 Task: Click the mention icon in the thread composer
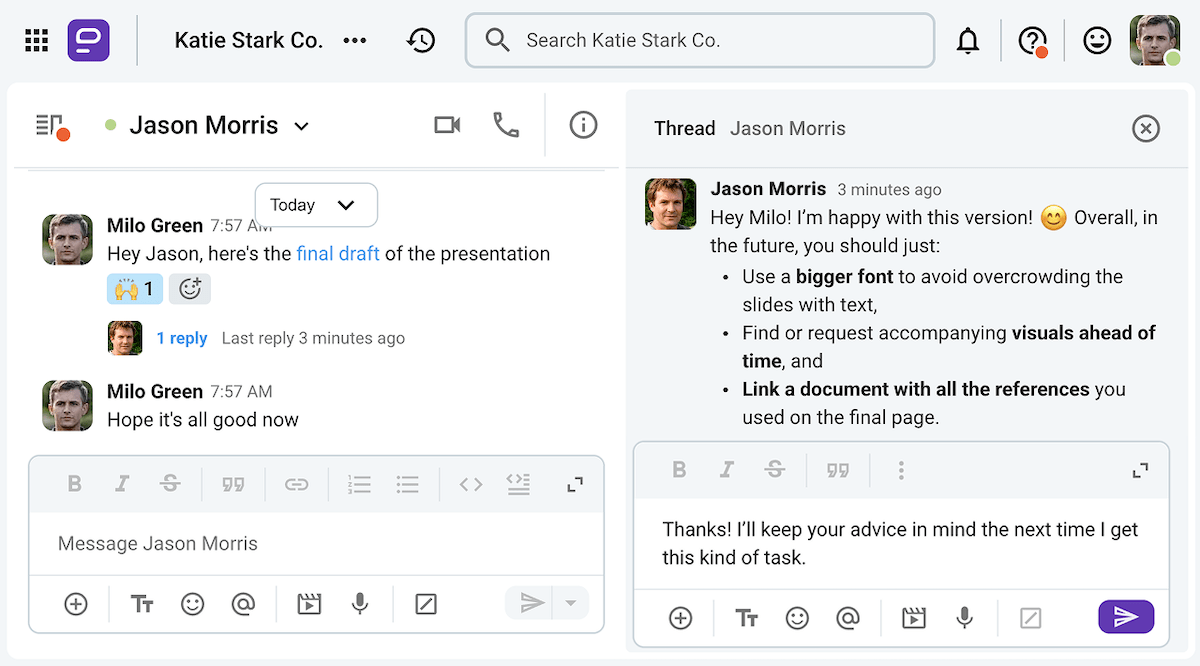848,617
